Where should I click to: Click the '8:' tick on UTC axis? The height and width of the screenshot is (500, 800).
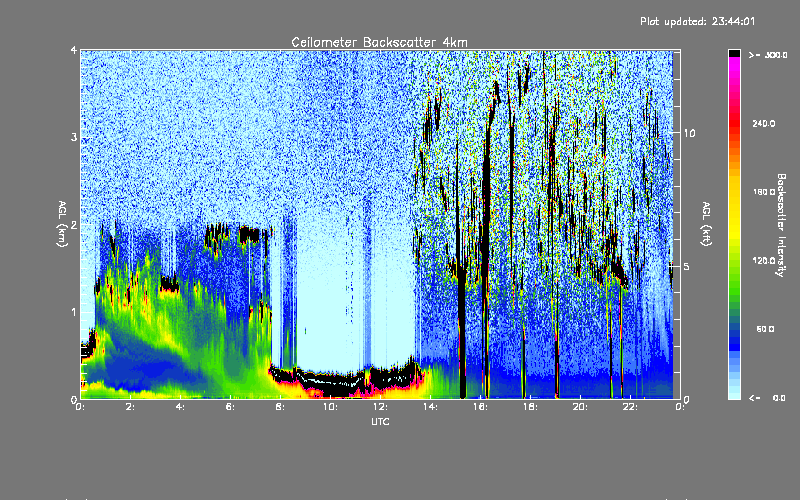[280, 407]
